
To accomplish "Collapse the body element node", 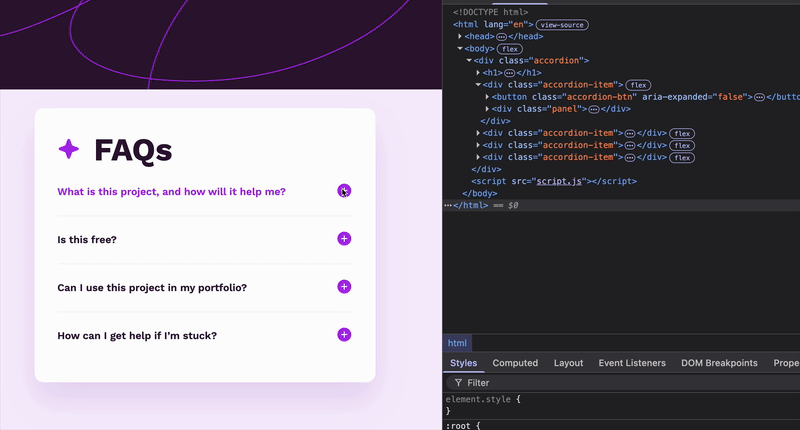I will [x=460, y=48].
